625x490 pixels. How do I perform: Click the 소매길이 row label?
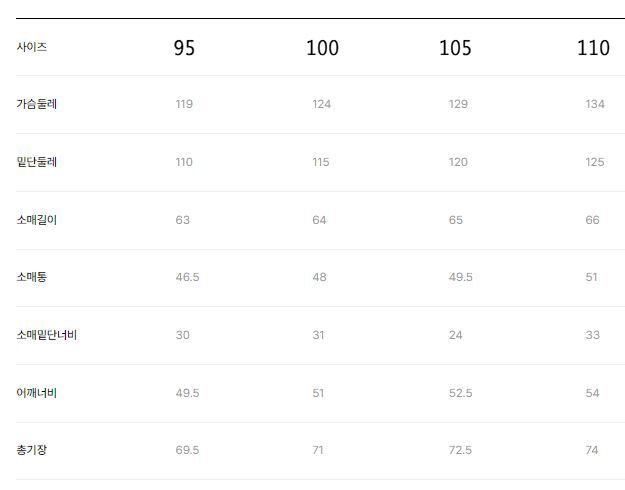pos(37,220)
